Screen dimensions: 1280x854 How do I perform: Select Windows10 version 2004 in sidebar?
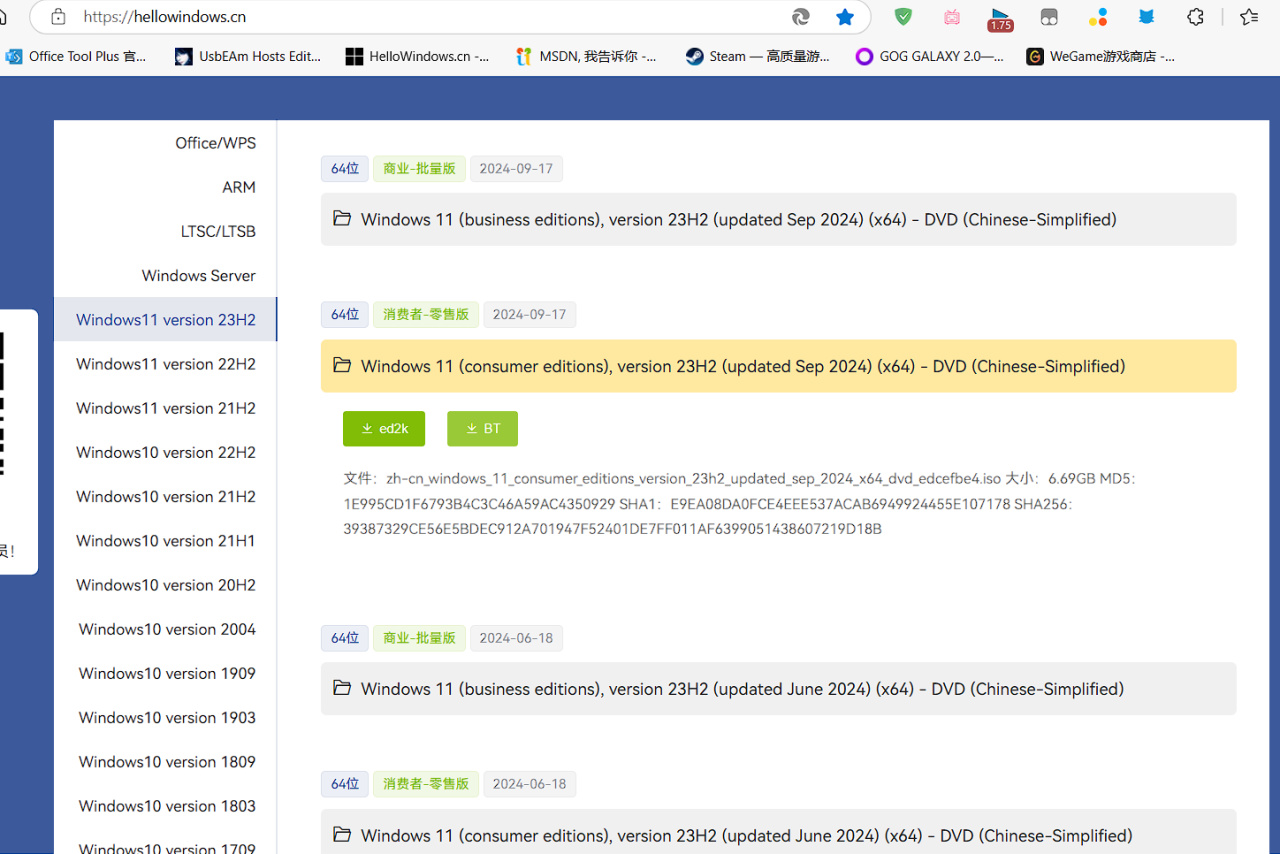click(x=166, y=629)
